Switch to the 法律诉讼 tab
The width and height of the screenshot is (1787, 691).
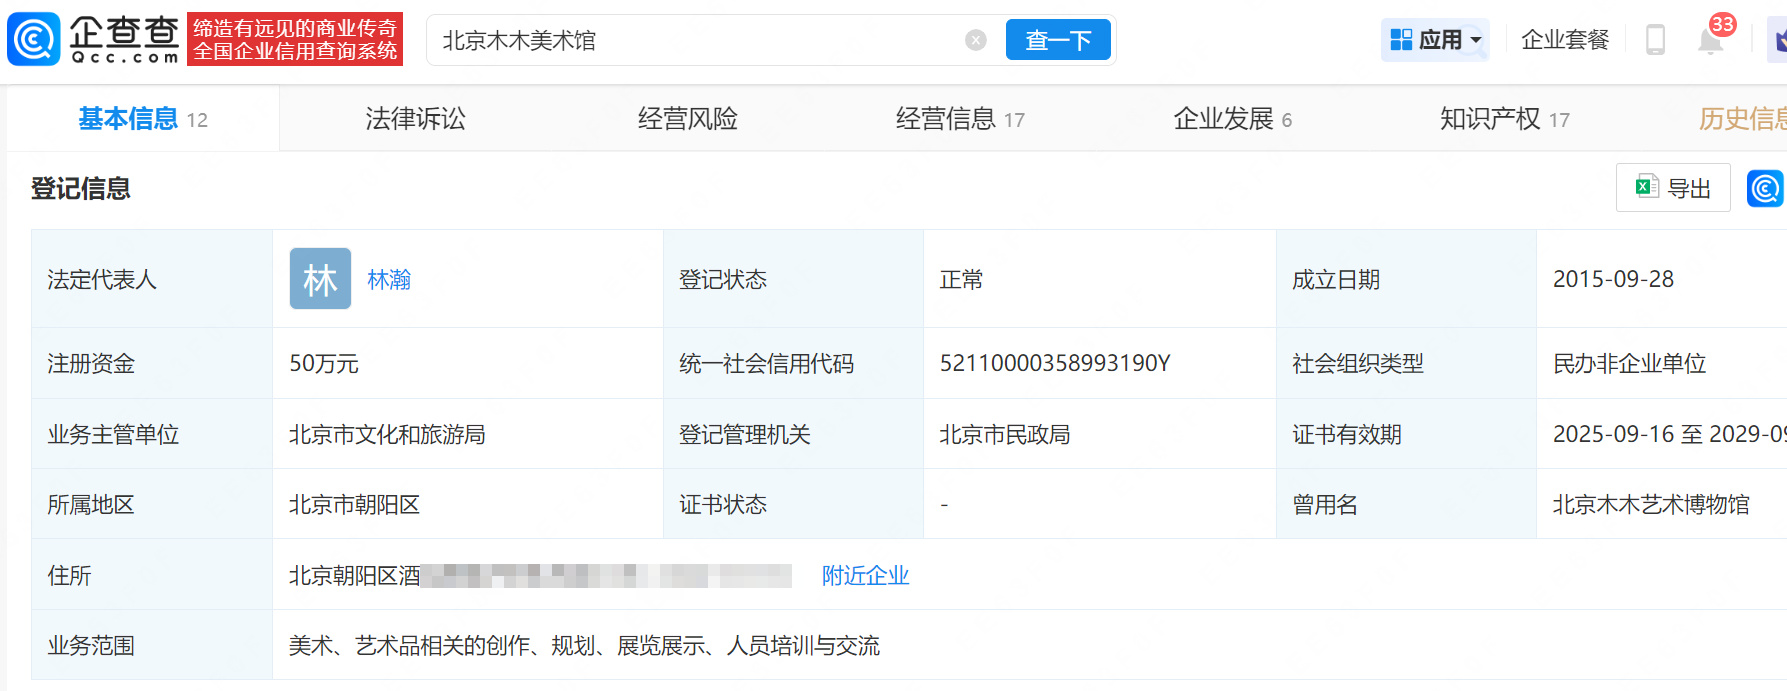pos(415,119)
